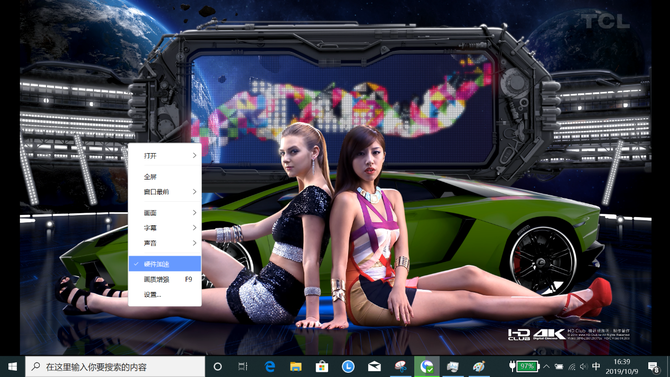Select 全屏 fullscreen in the context menu
The image size is (670, 377).
coord(165,176)
